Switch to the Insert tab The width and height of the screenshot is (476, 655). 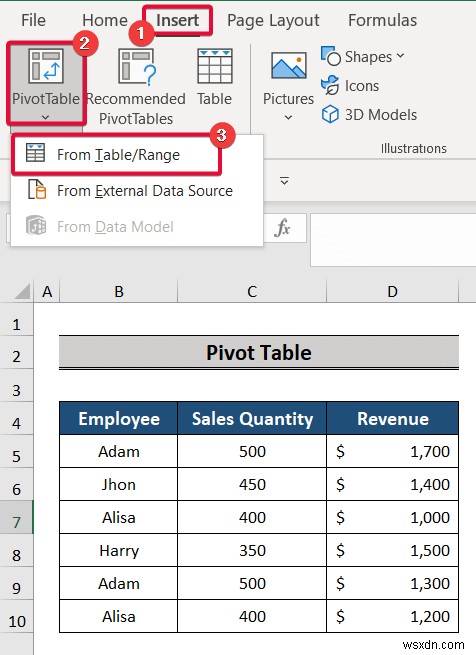point(177,20)
